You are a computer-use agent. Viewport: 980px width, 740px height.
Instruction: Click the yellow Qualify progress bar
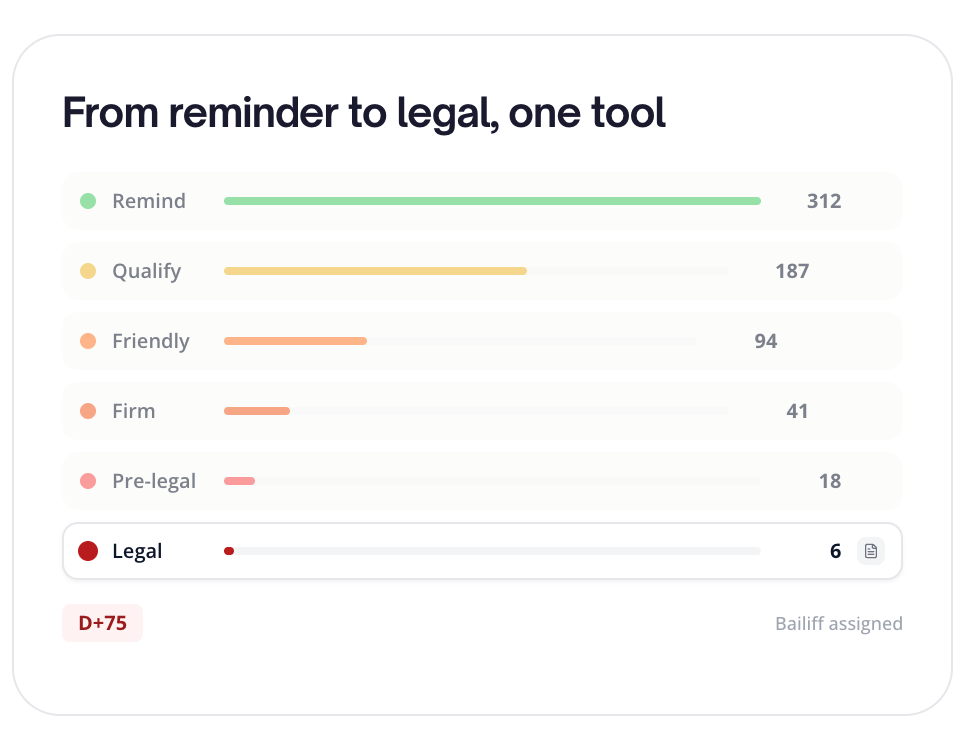[x=375, y=271]
